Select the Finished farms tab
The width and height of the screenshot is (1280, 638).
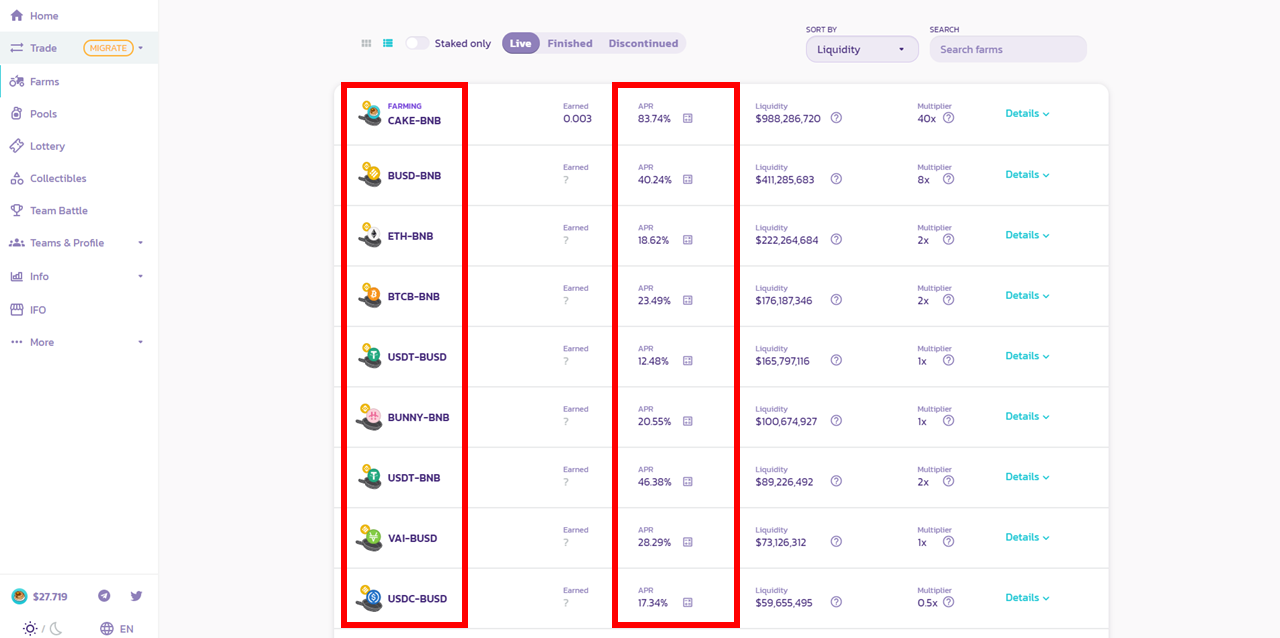click(x=570, y=43)
